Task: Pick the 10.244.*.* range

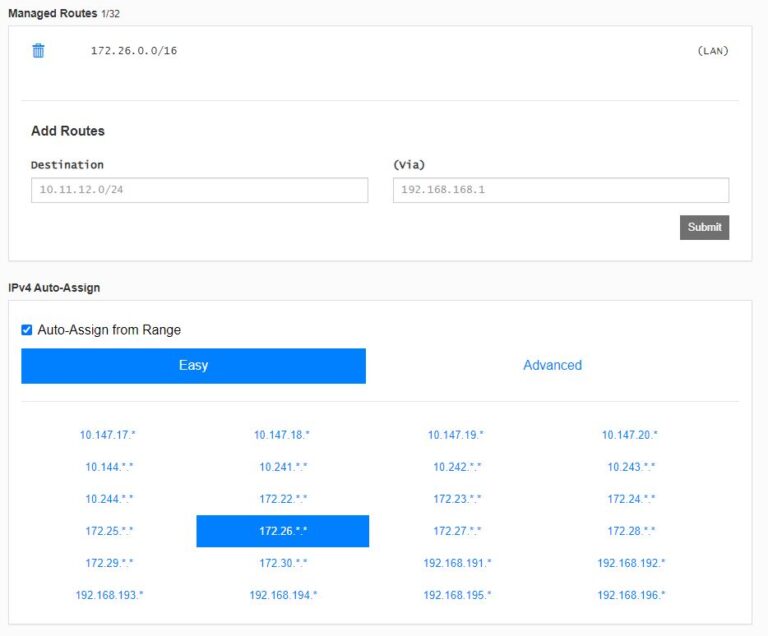Action: [x=109, y=499]
